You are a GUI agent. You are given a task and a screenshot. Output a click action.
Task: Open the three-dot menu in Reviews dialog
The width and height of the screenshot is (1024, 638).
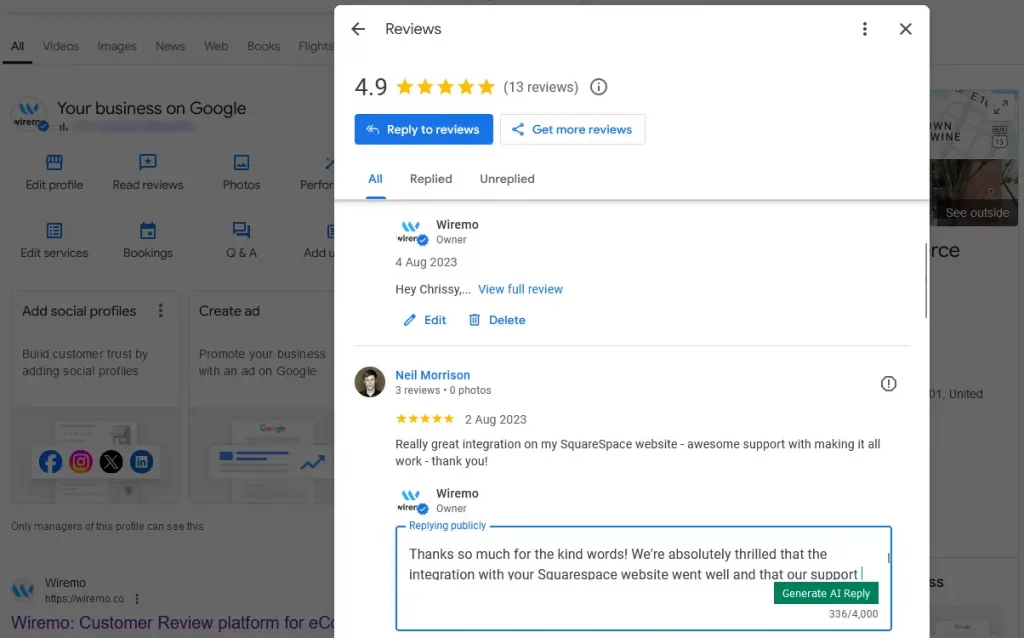[x=865, y=29]
